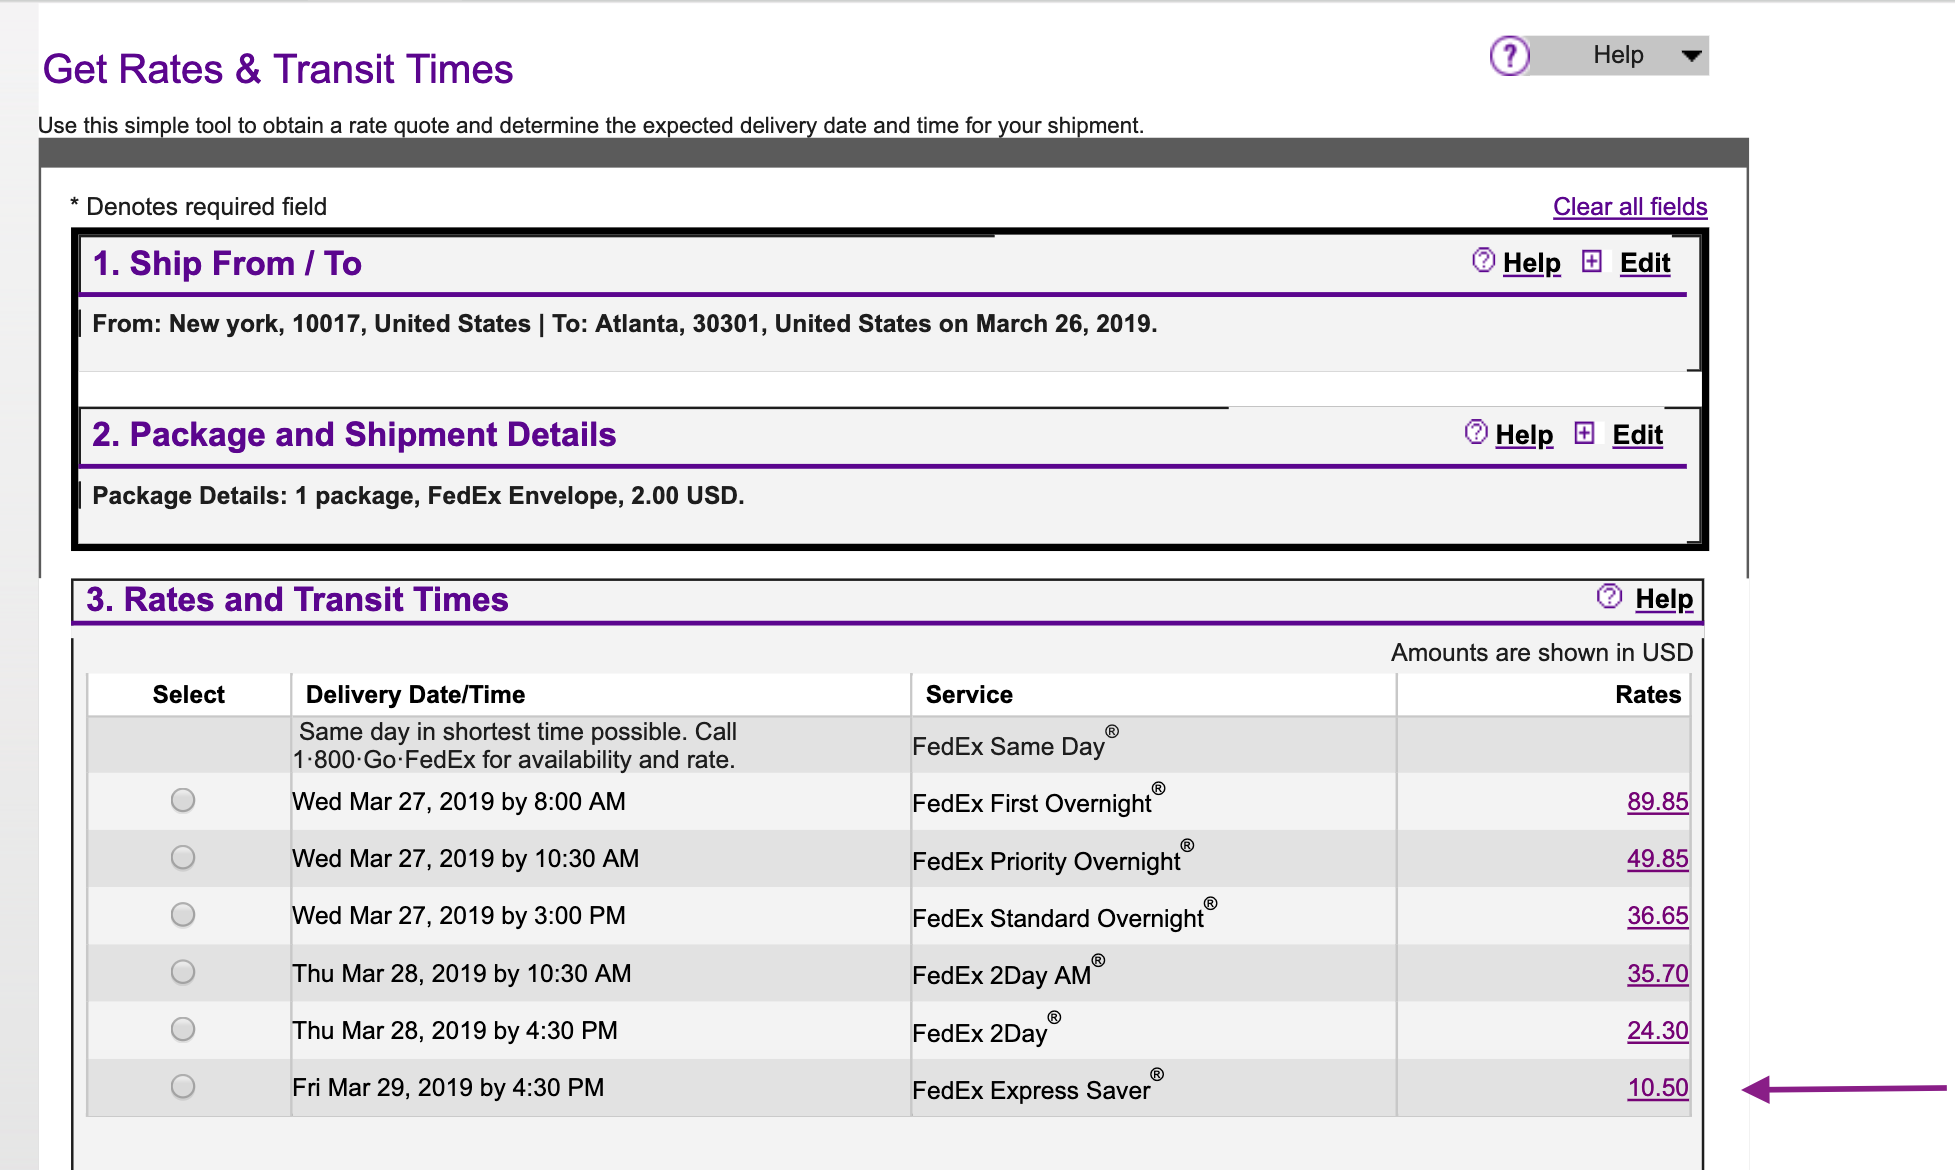This screenshot has height=1170, width=1955.
Task: Click the Delivery Date/Time column header
Action: 415,695
